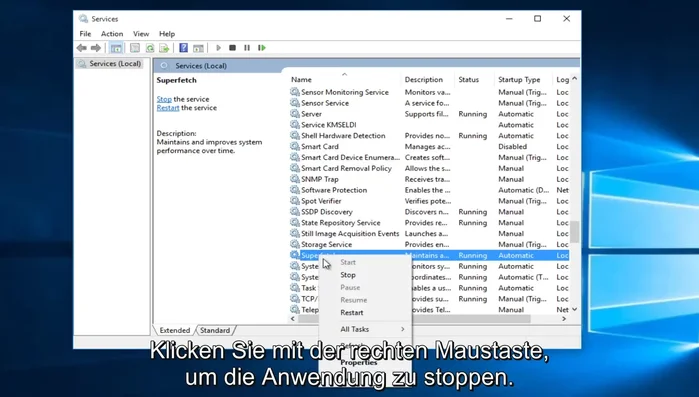
Task: Click the gear icon of Sensor Monitoring Service
Action: pyautogui.click(x=295, y=92)
